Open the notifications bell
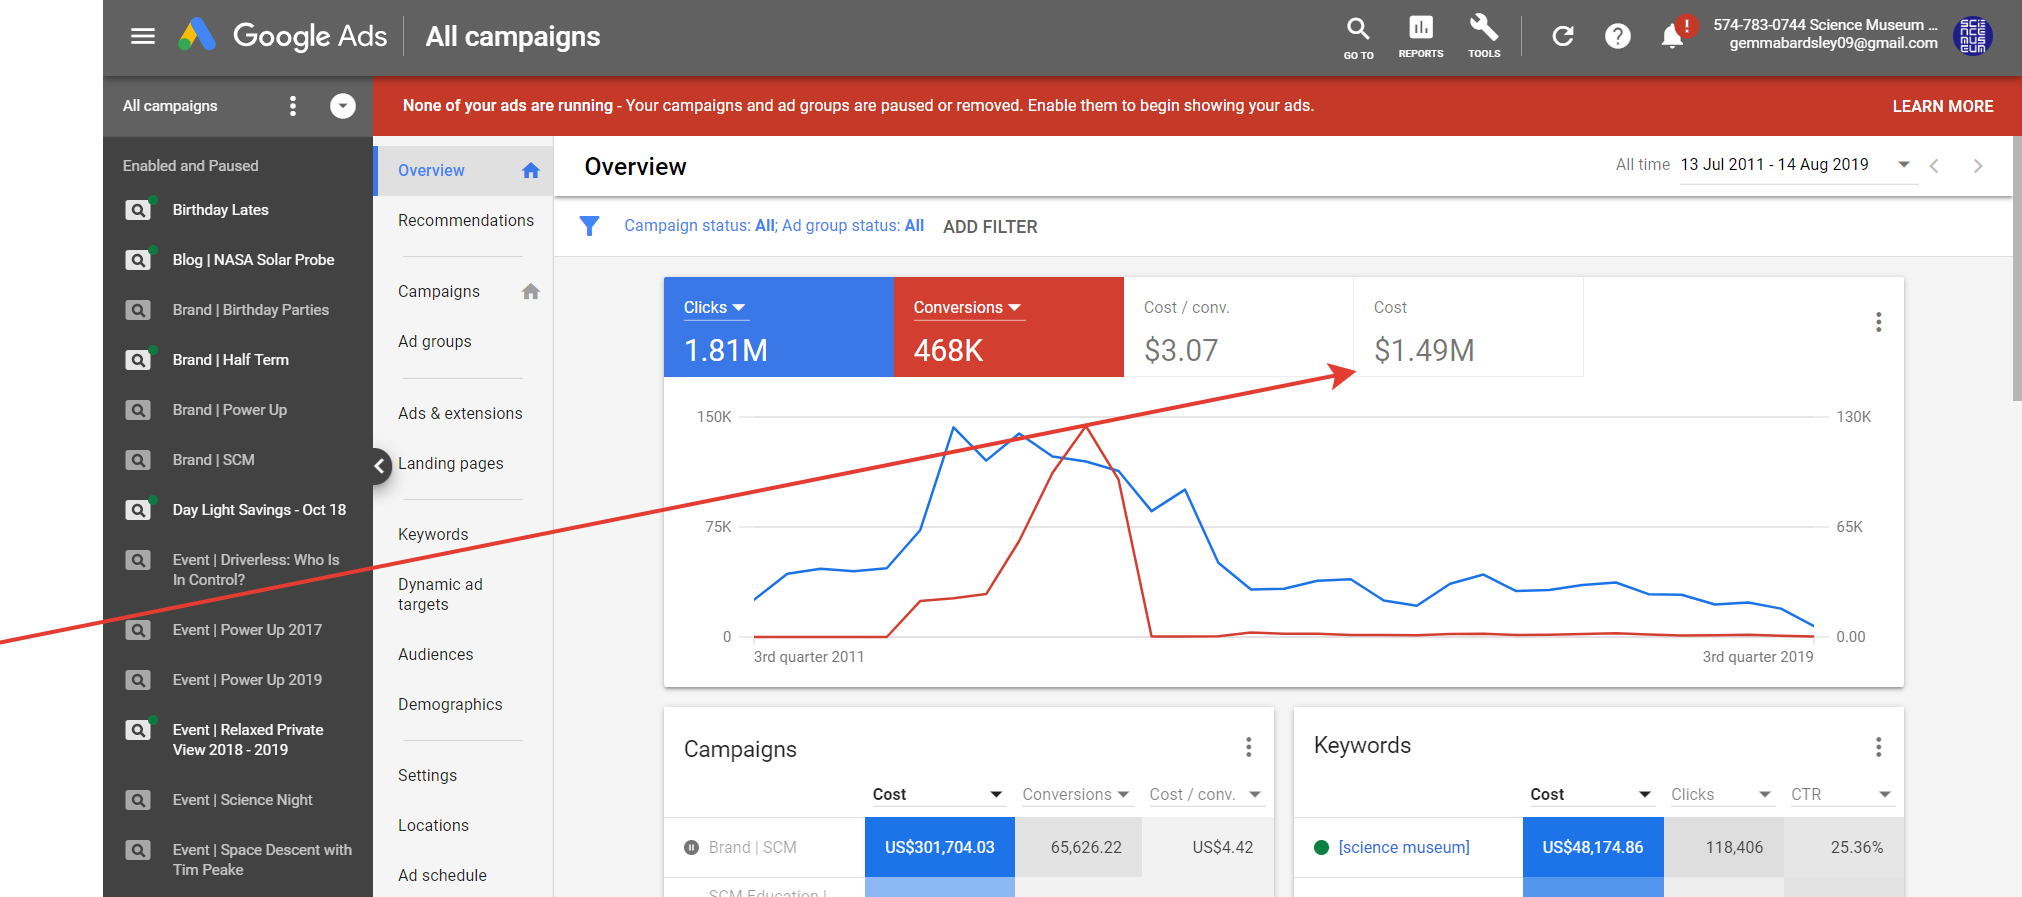 [x=1672, y=37]
